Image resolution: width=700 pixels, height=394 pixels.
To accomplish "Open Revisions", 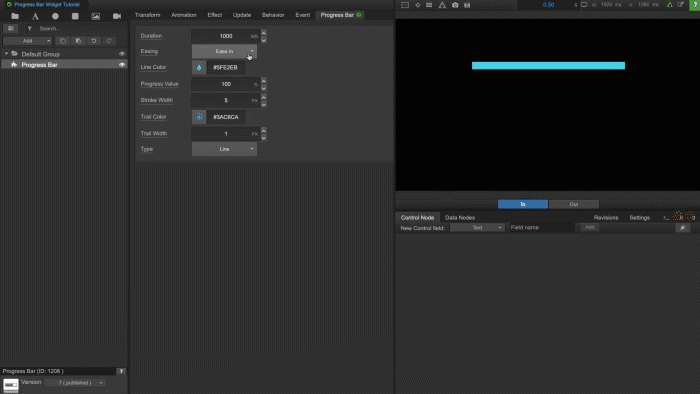I will pyautogui.click(x=606, y=218).
